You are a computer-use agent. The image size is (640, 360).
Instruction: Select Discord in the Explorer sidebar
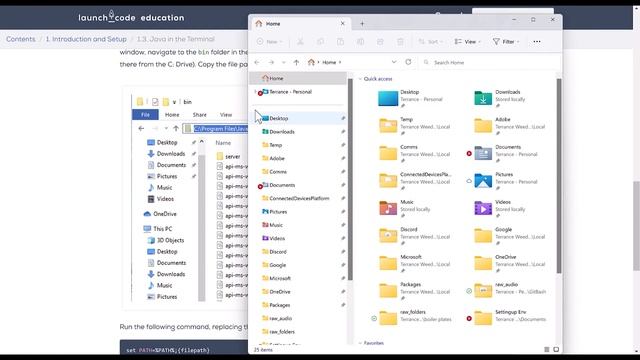pos(298,252)
